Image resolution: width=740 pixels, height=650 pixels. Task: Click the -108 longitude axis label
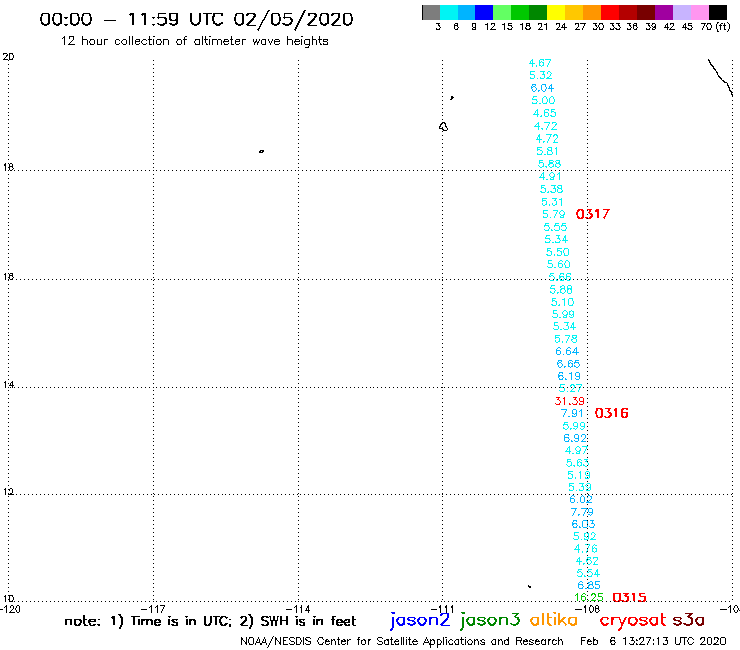(x=587, y=609)
